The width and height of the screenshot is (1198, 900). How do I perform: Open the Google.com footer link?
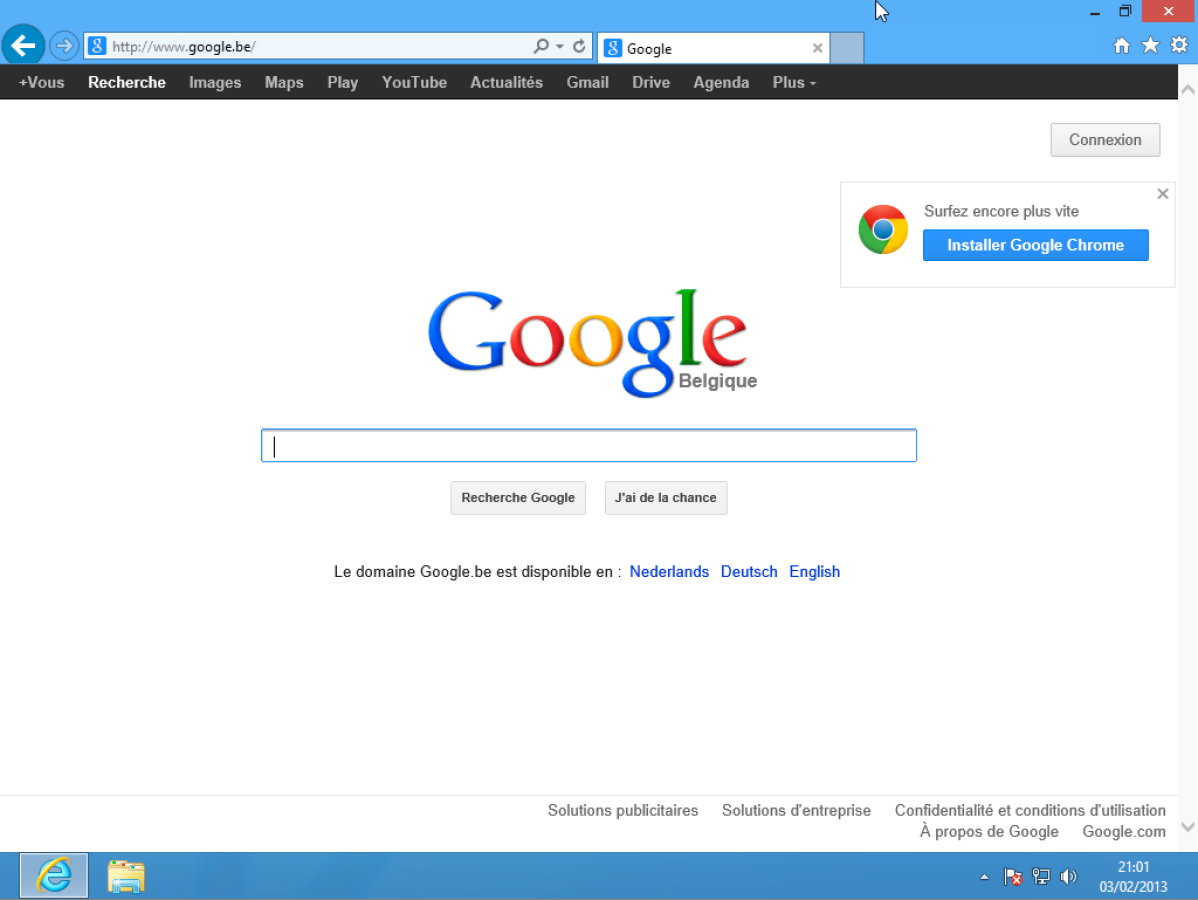[x=1124, y=832]
